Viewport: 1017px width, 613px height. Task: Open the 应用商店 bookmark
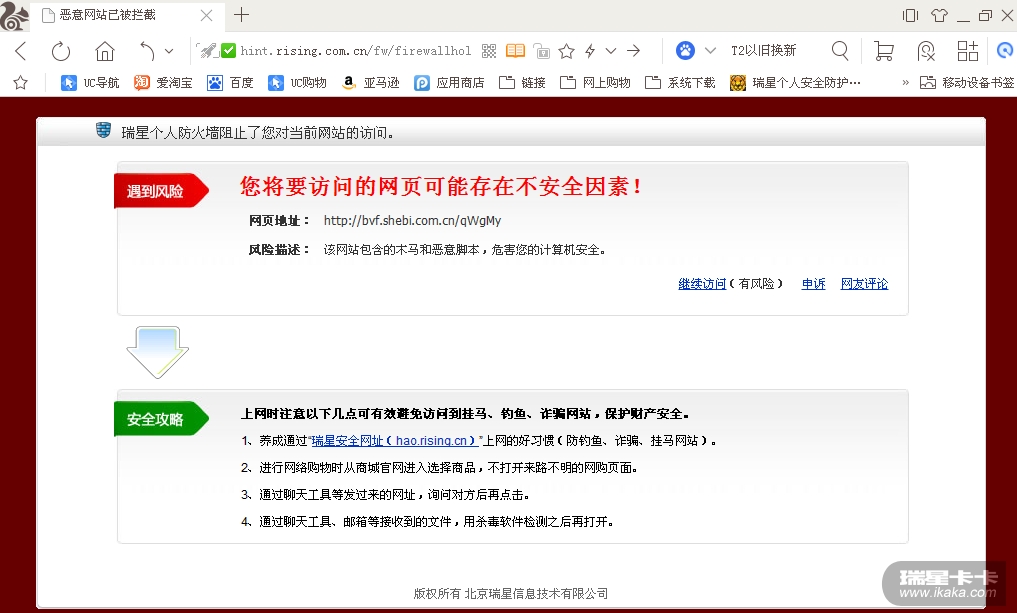pos(449,82)
